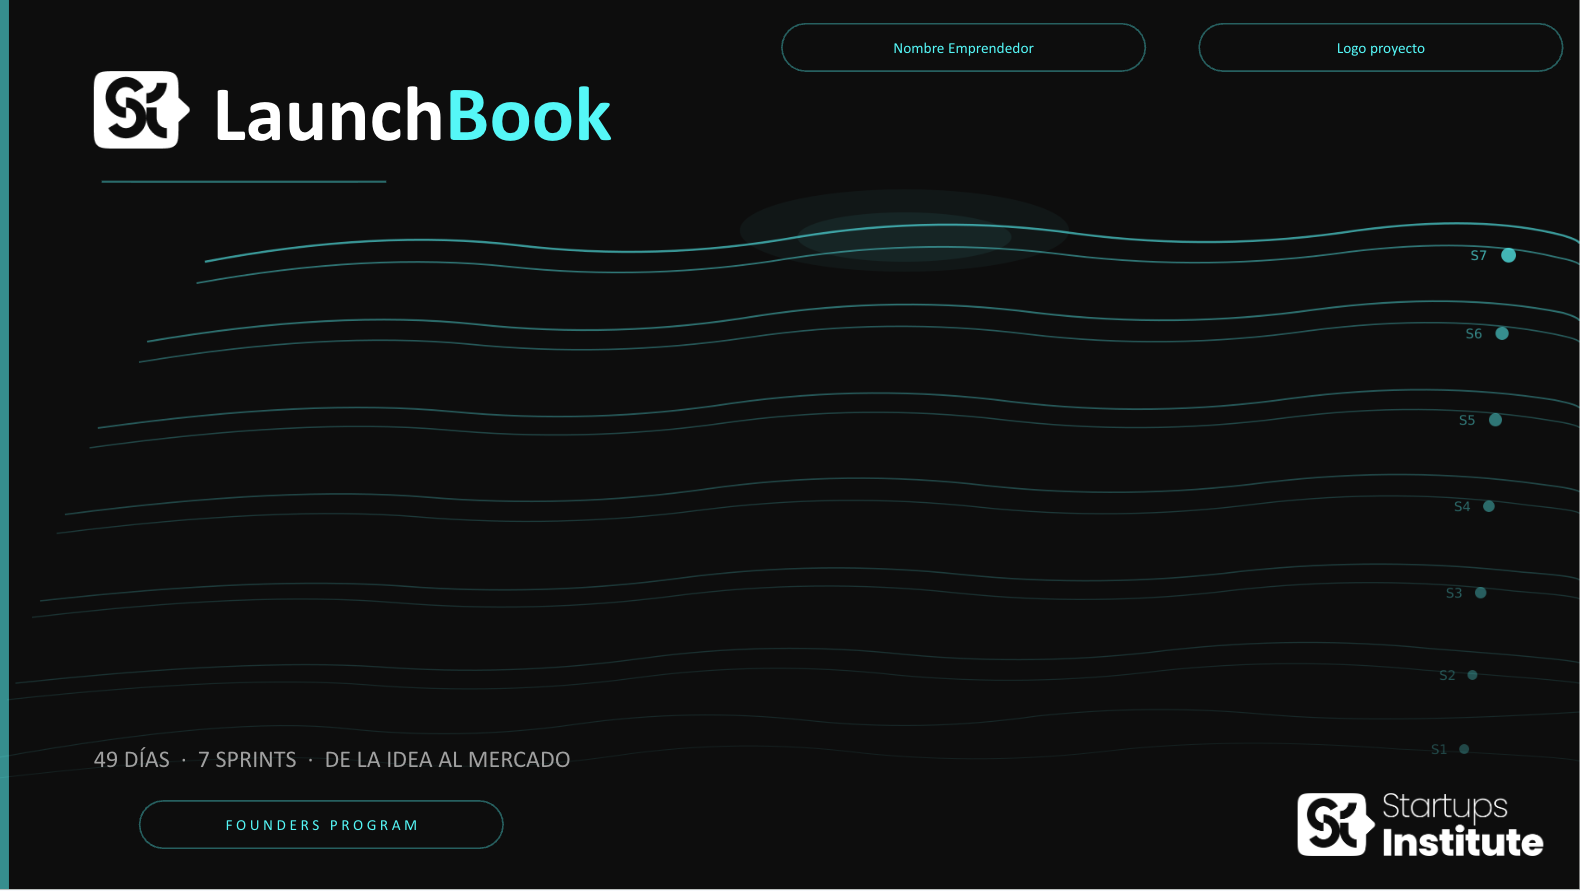Click the Startups Institute logo icon

click(x=1335, y=825)
